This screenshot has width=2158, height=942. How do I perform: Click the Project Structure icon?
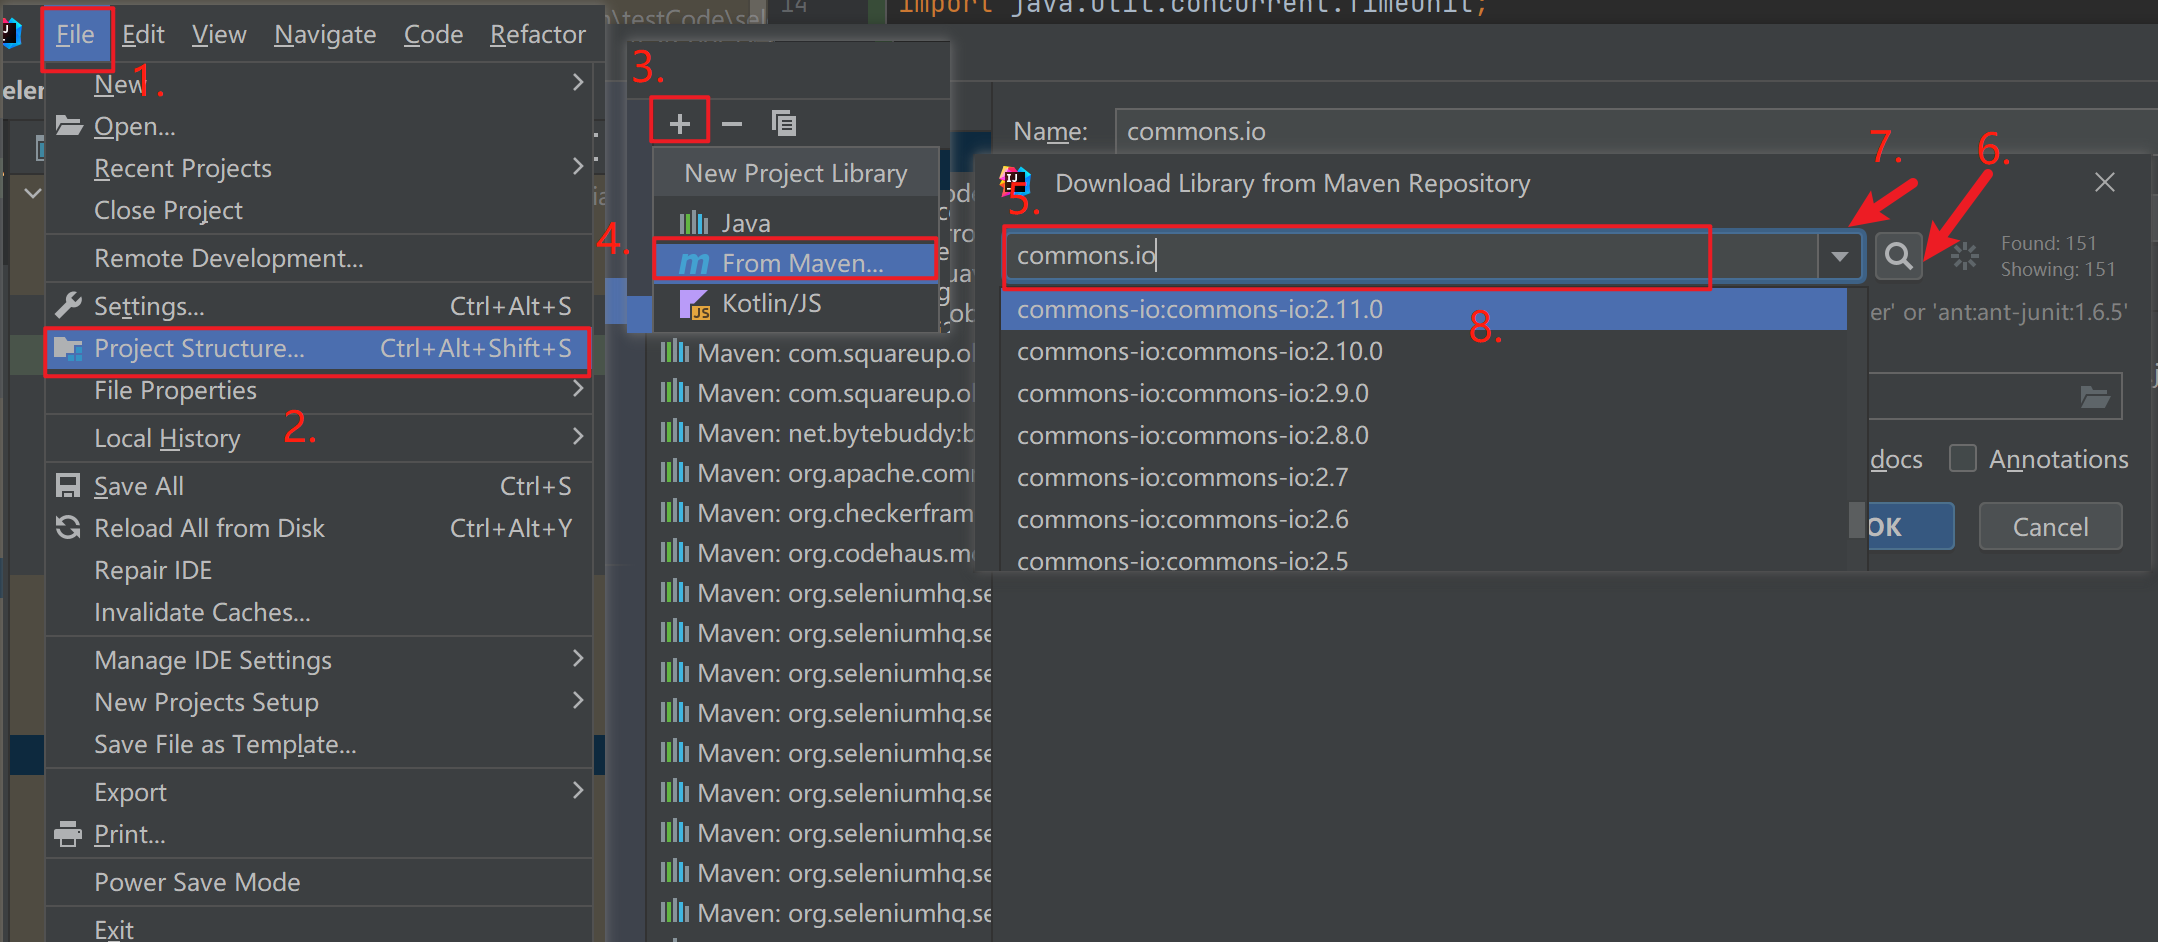pos(68,348)
